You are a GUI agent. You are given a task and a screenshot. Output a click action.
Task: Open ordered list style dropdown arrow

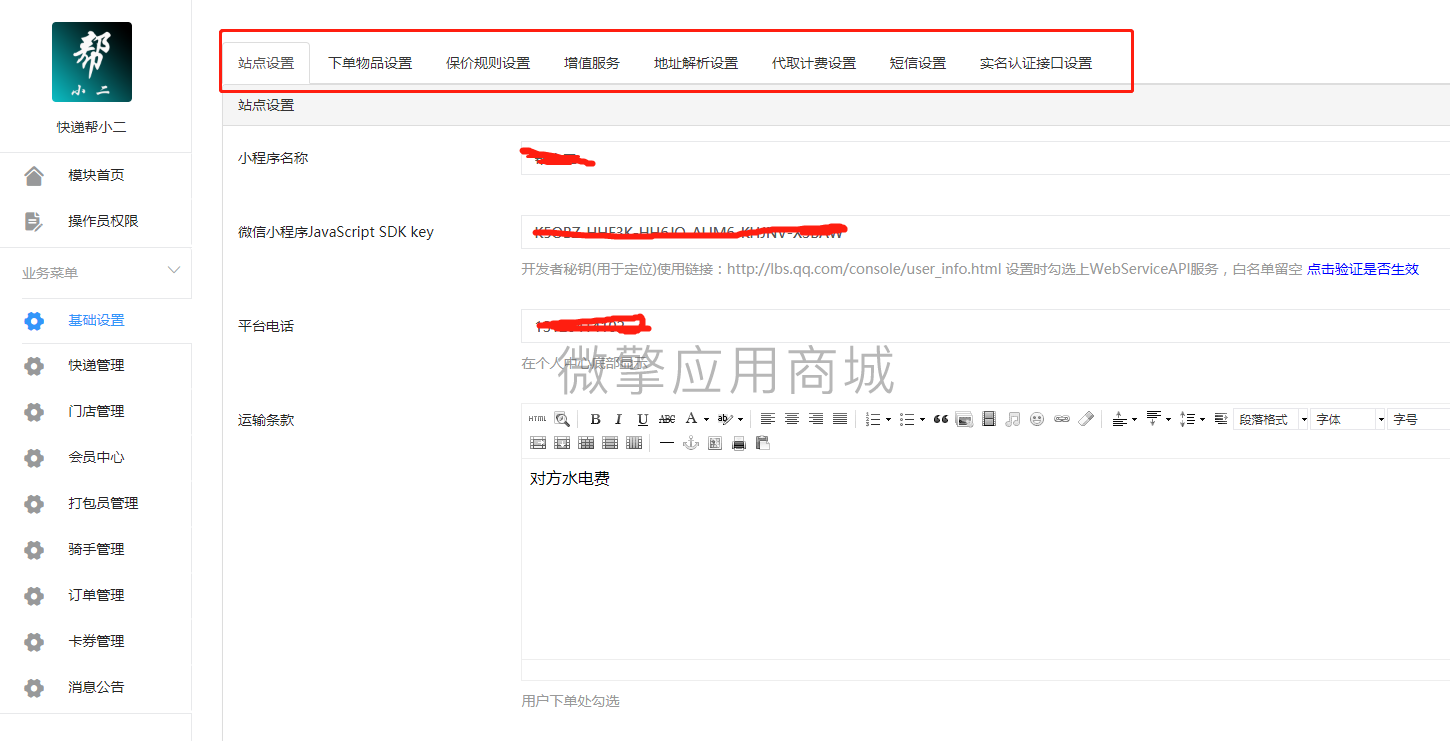pos(888,419)
